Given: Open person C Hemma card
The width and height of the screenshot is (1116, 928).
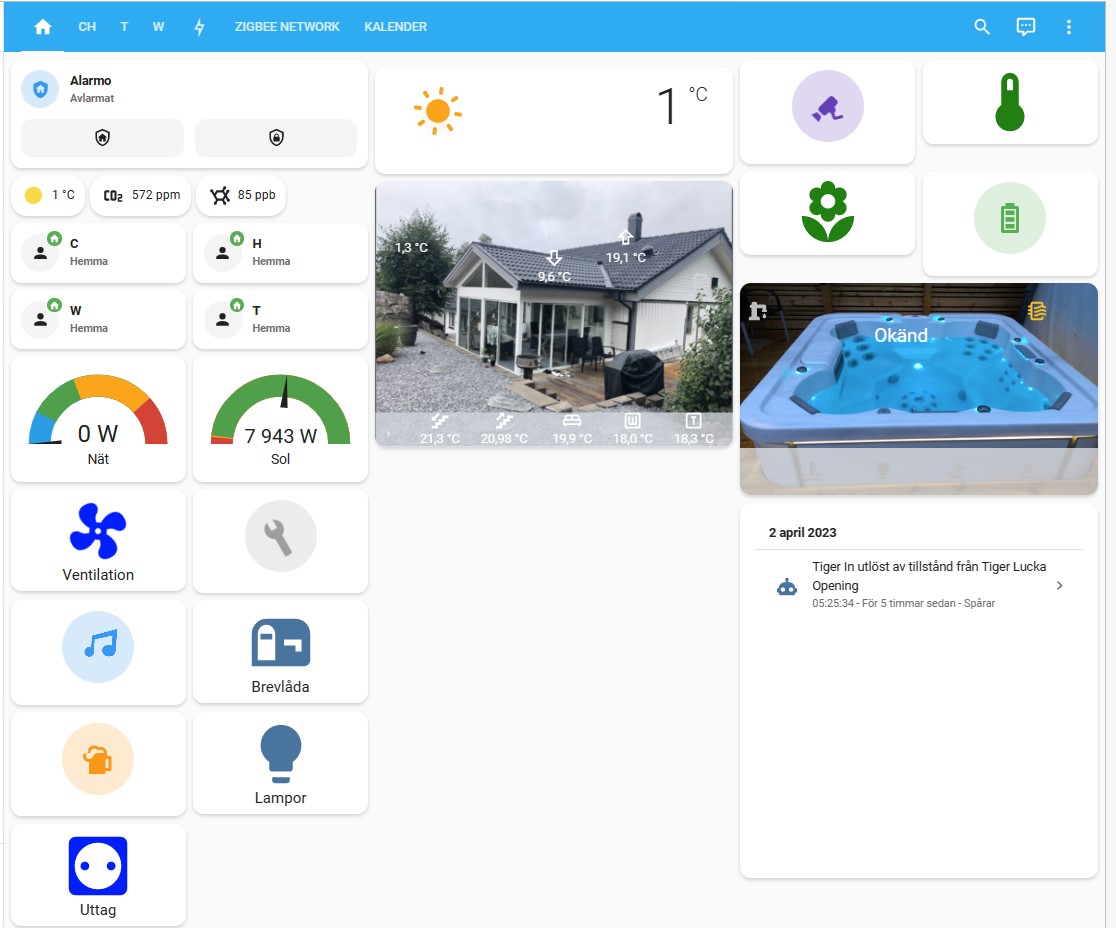Looking at the screenshot, I should click(98, 253).
